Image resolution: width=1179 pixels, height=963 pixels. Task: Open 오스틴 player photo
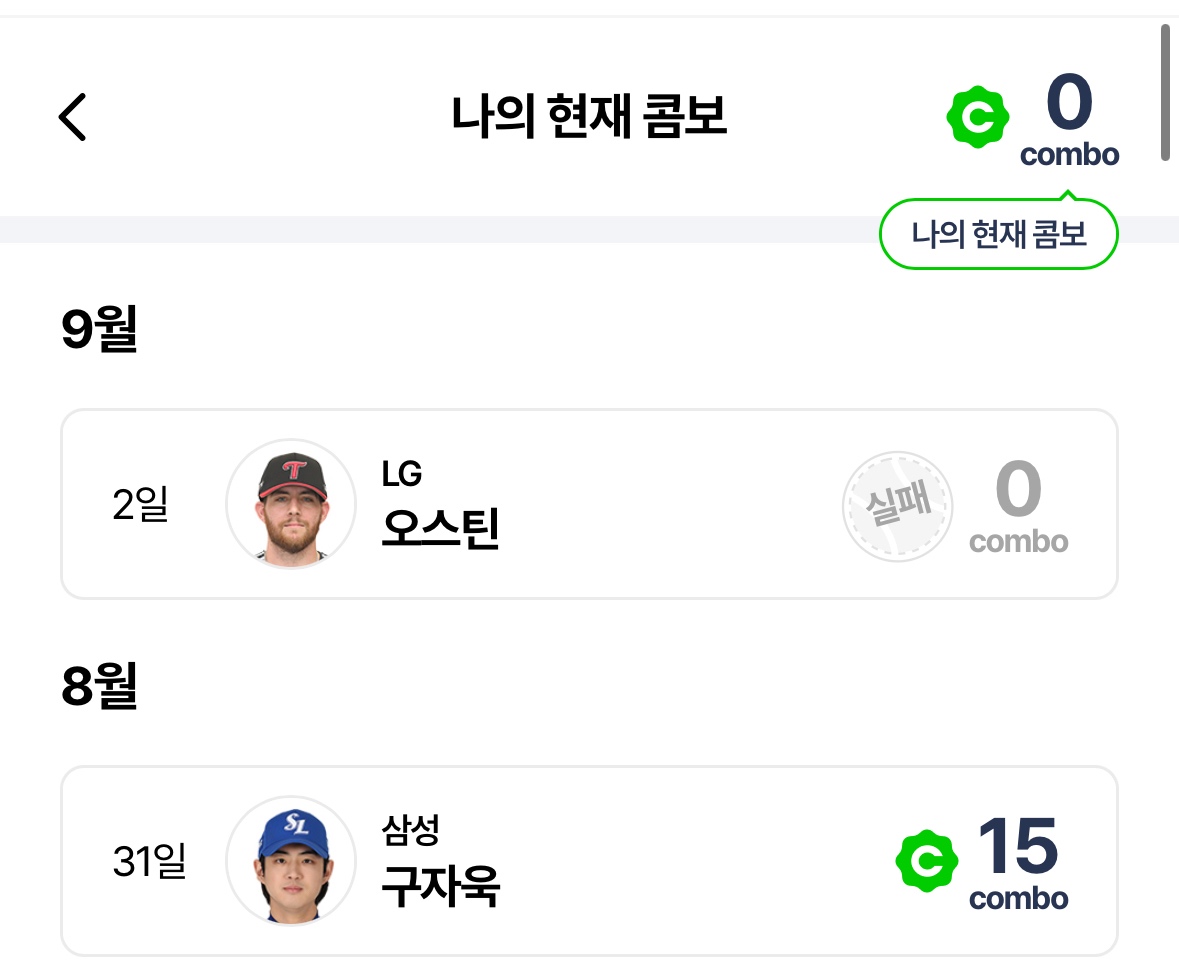(291, 503)
